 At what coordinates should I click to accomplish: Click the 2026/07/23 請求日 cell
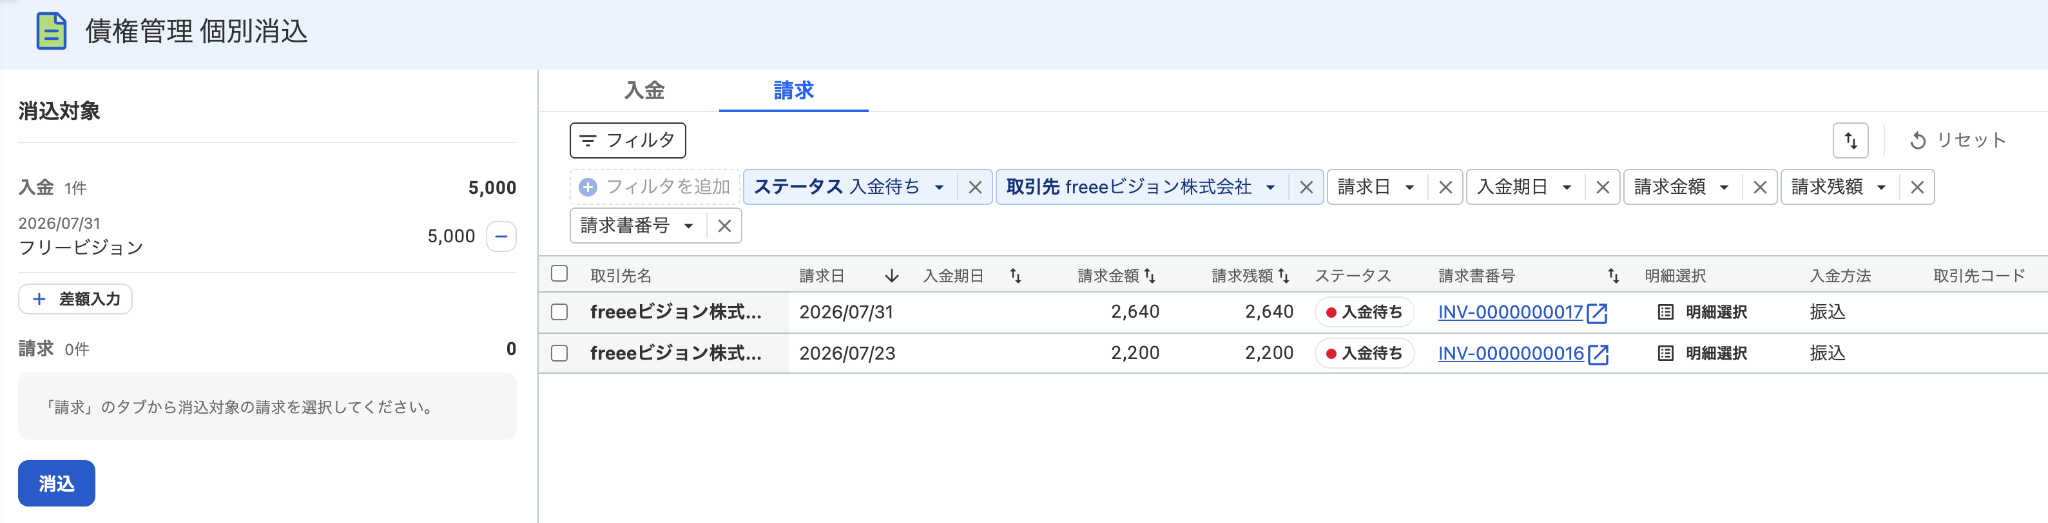pos(847,353)
